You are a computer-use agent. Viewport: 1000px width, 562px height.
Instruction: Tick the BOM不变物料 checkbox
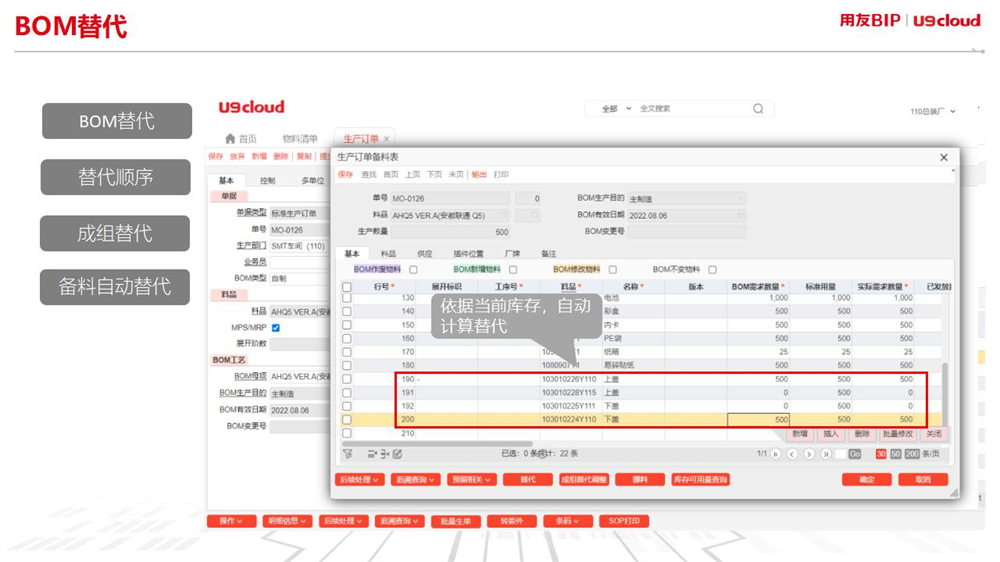coord(712,270)
